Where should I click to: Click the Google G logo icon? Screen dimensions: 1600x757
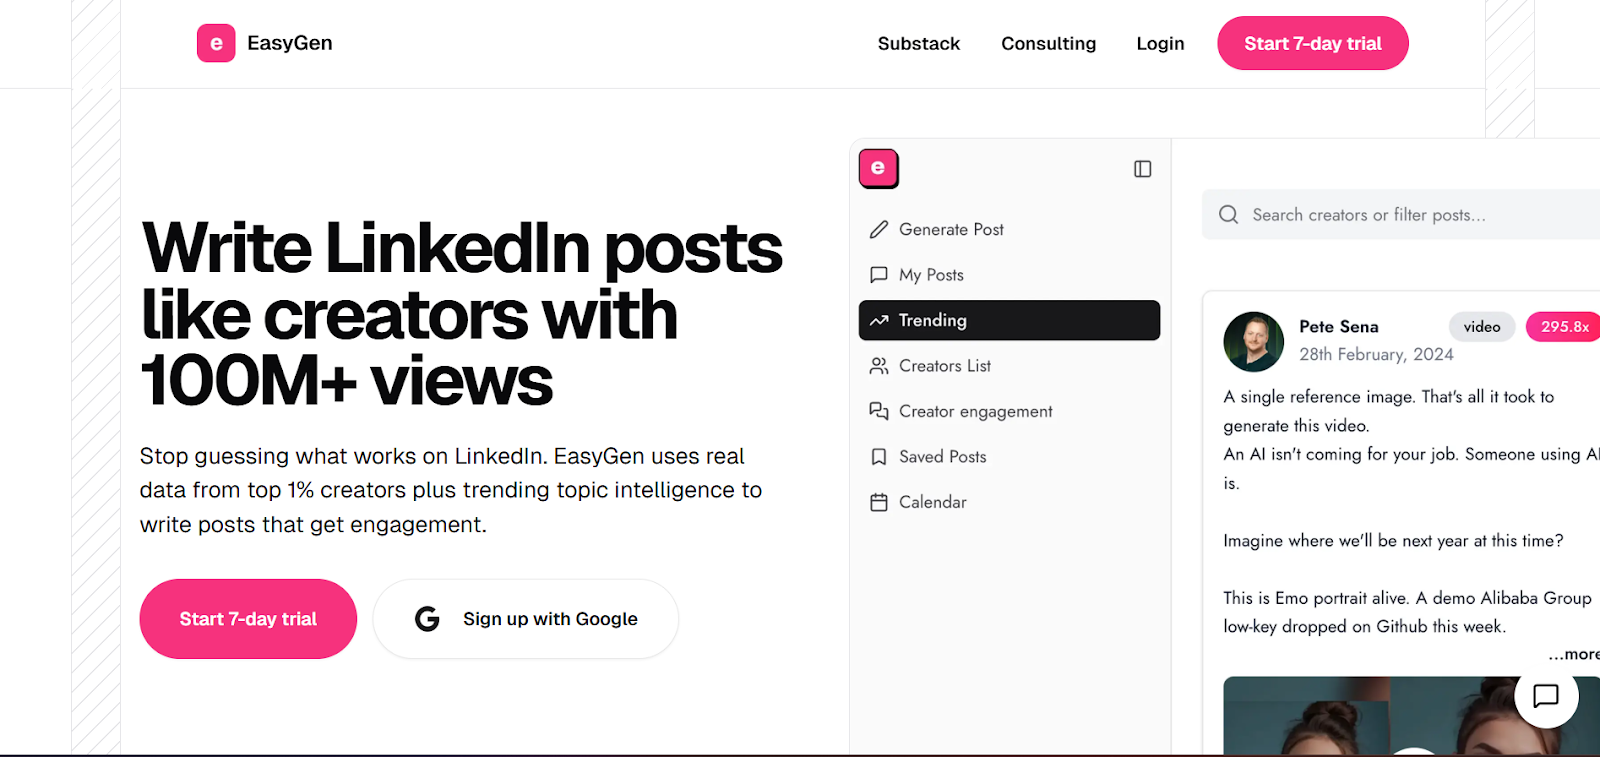pyautogui.click(x=427, y=619)
